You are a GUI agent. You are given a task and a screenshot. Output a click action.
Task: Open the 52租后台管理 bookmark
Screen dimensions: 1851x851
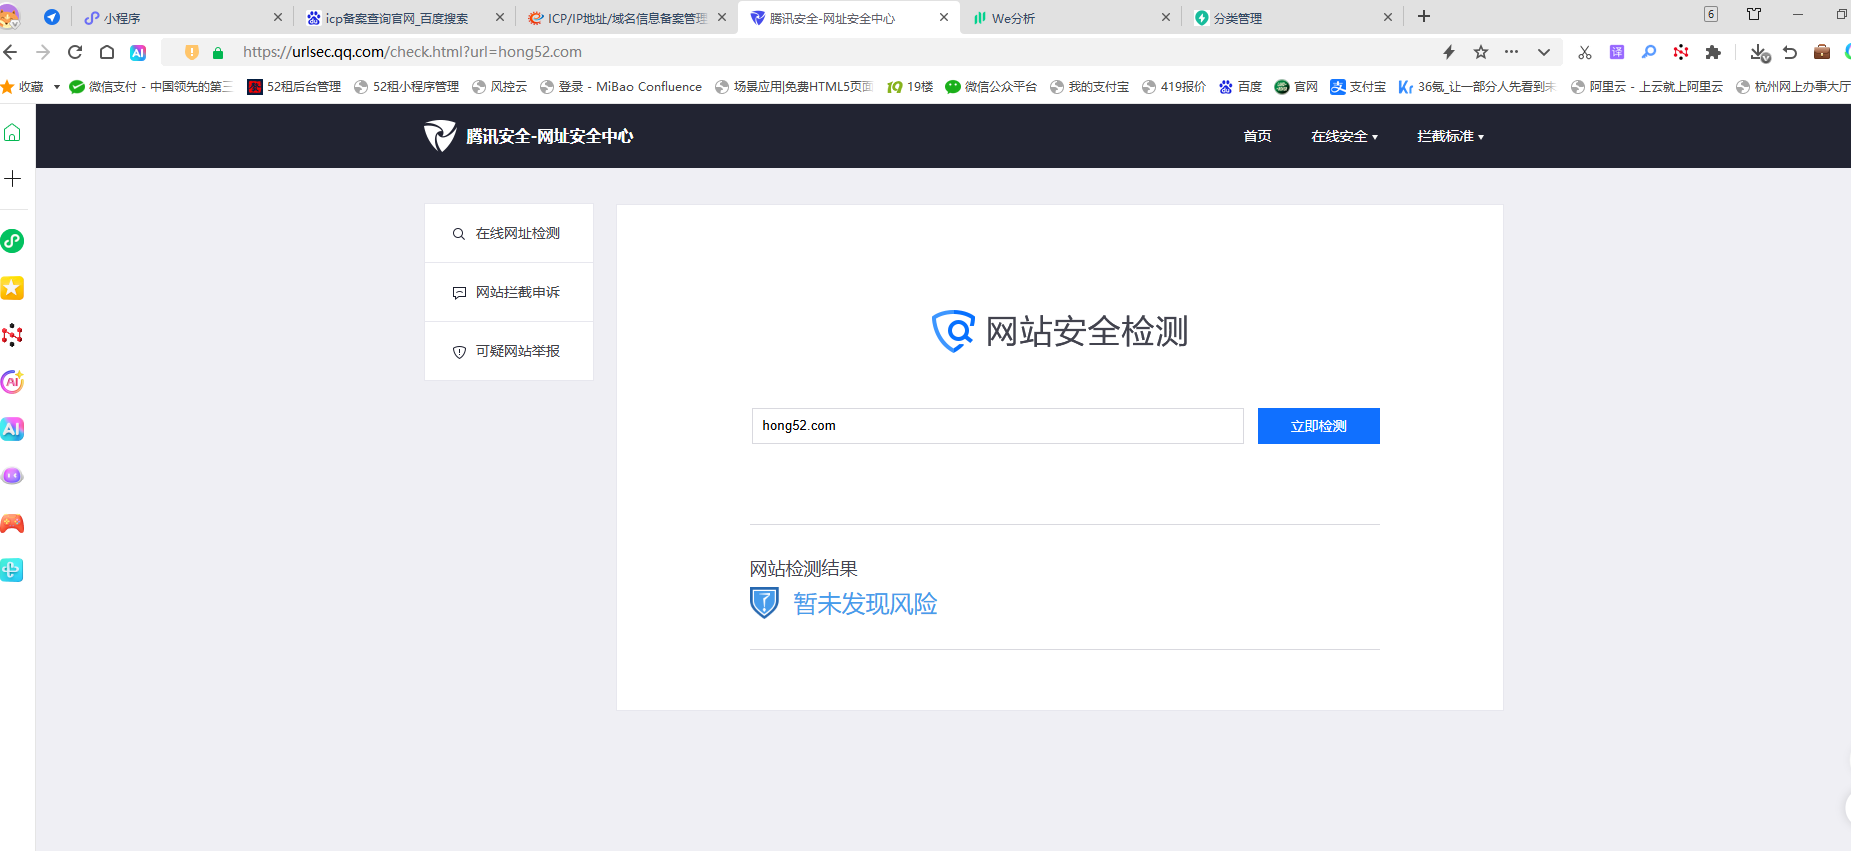(x=294, y=87)
